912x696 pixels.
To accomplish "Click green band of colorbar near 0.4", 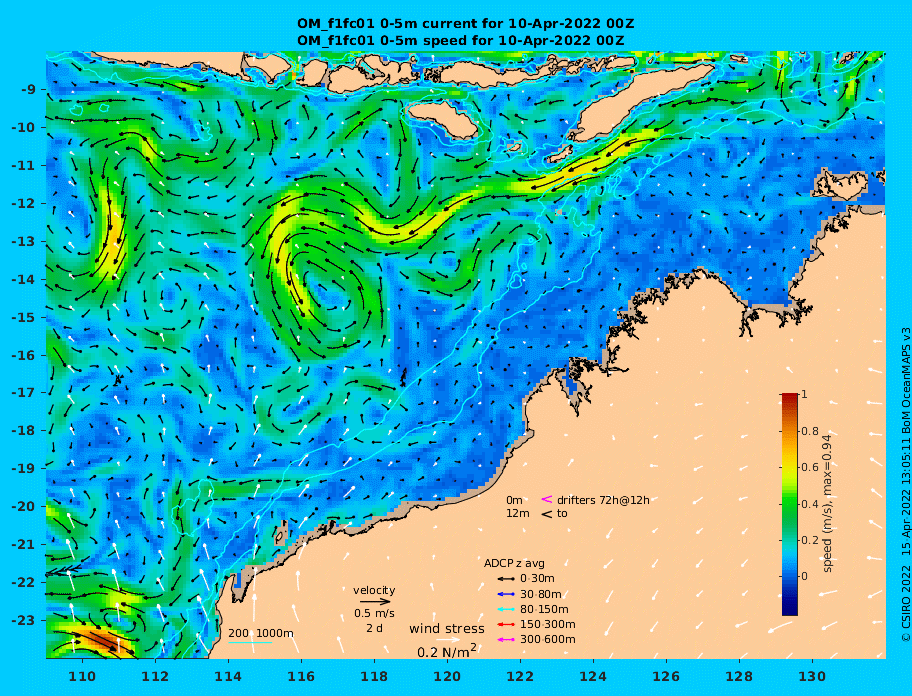I will [x=790, y=504].
